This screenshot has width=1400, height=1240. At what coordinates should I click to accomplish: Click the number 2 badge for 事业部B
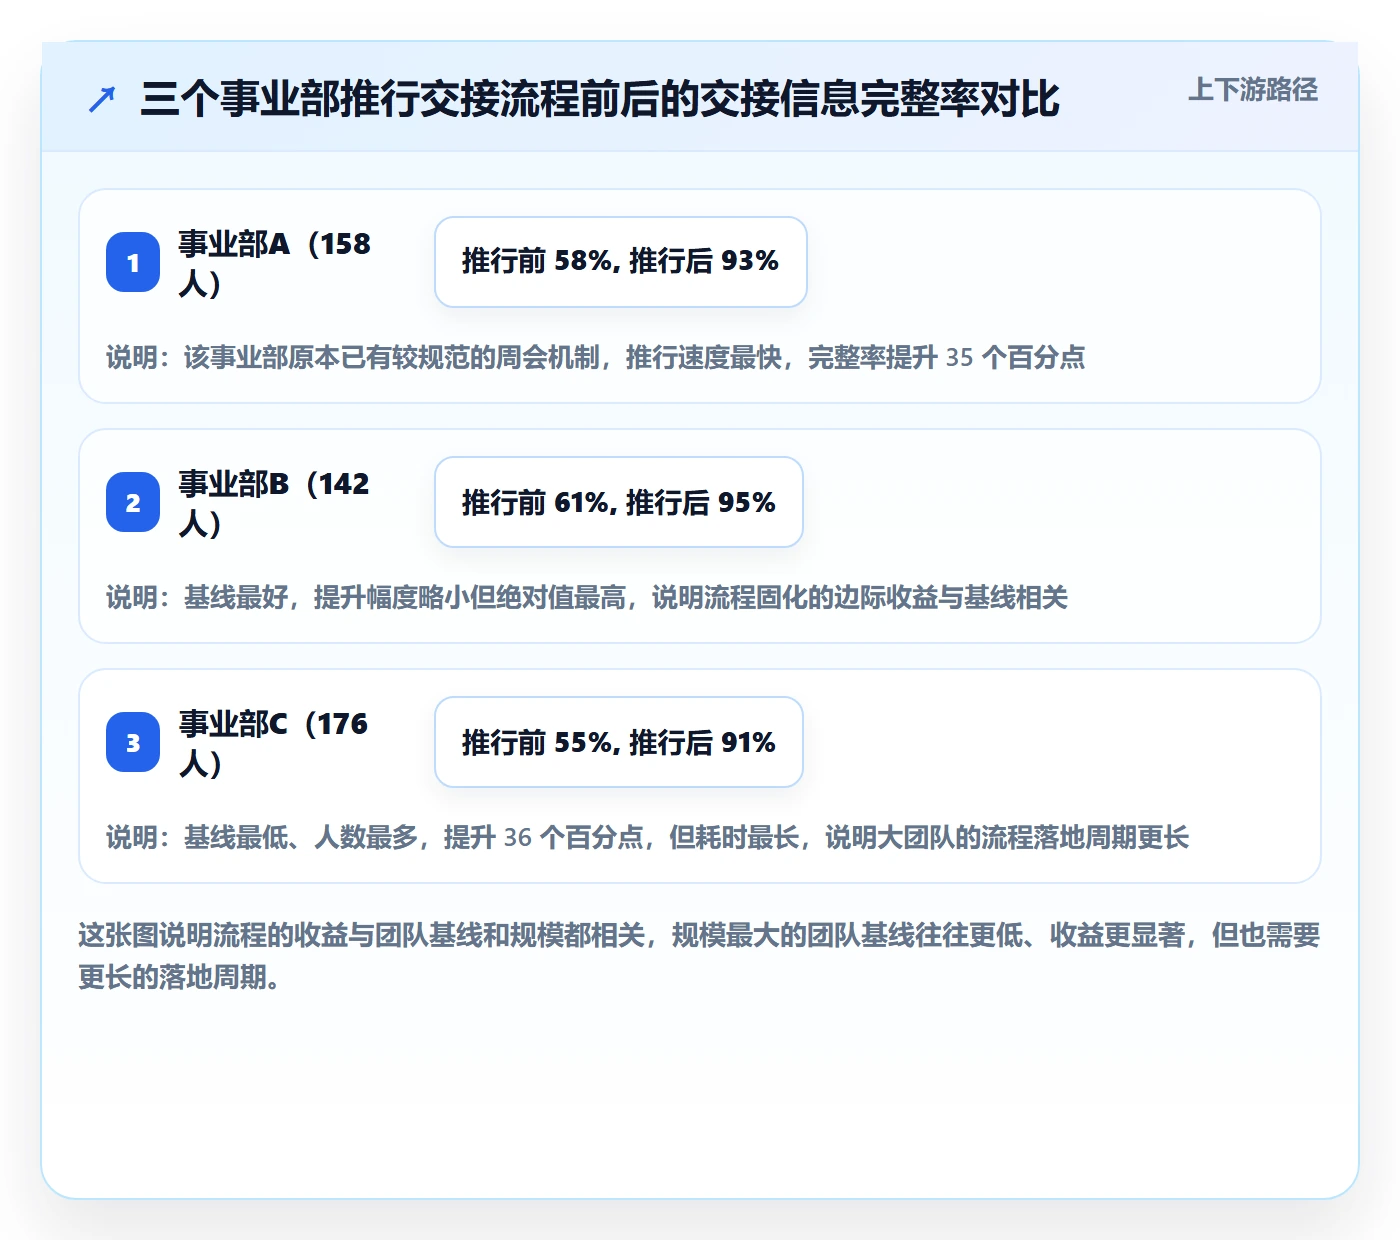click(x=133, y=502)
